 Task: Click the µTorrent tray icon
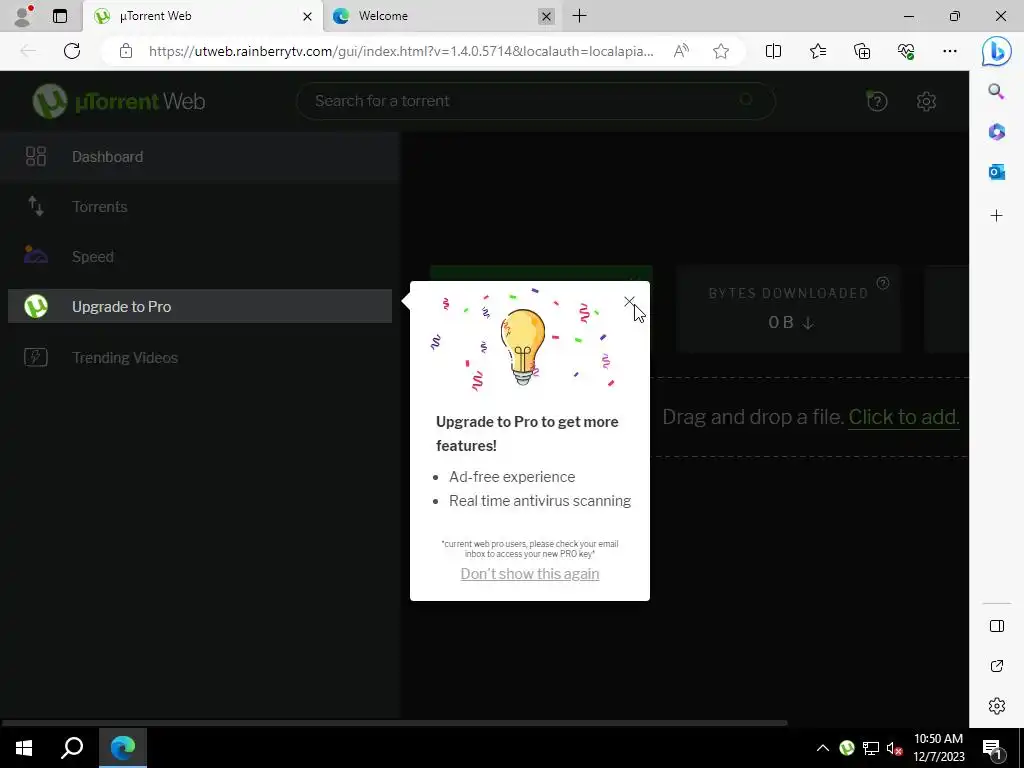[x=846, y=748]
